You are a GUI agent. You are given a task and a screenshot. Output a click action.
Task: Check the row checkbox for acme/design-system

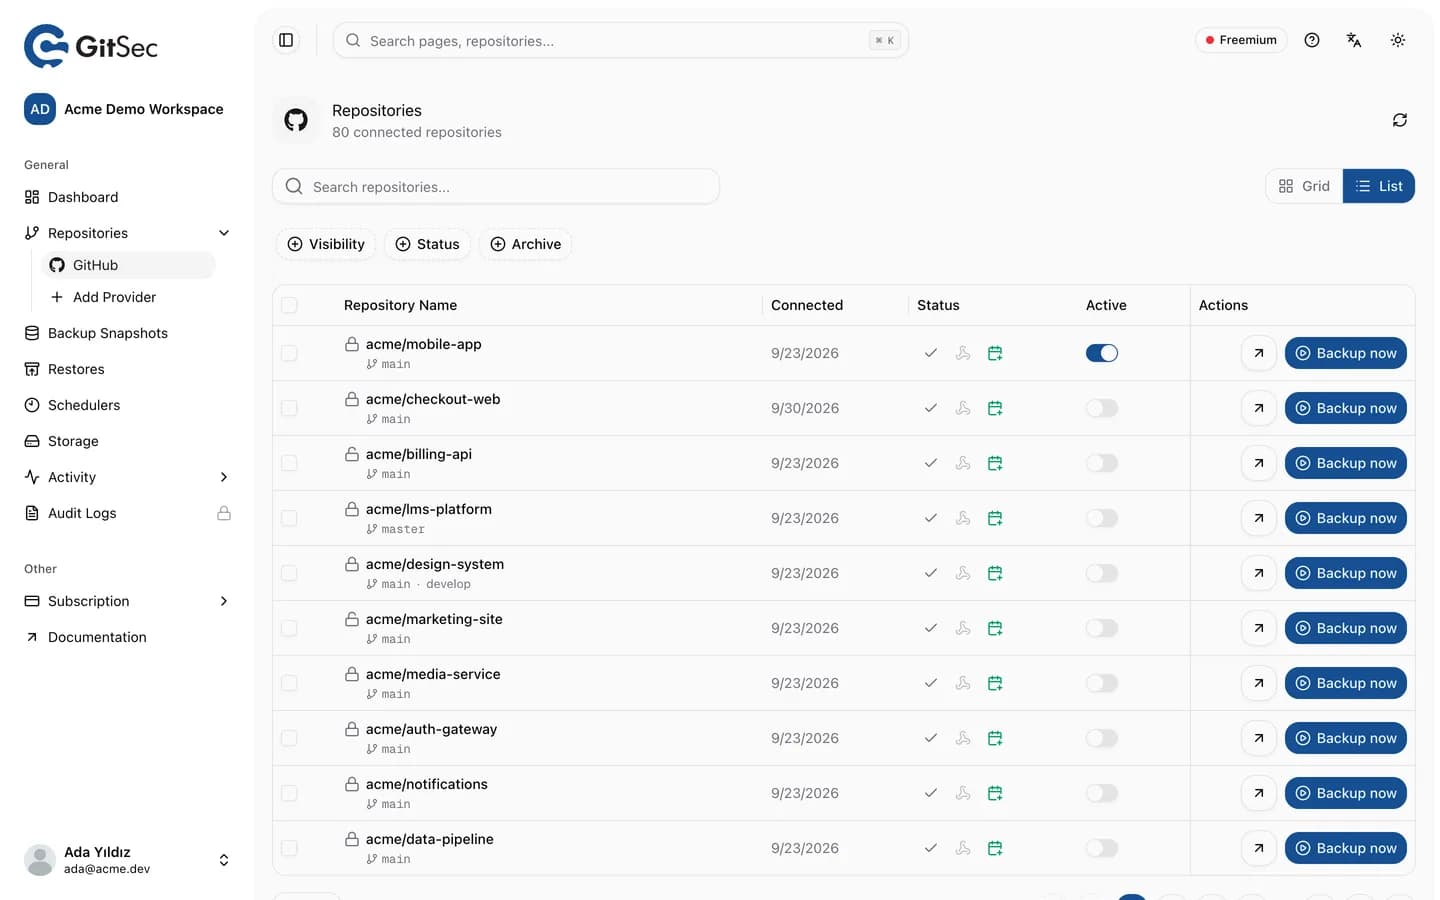pos(289,573)
